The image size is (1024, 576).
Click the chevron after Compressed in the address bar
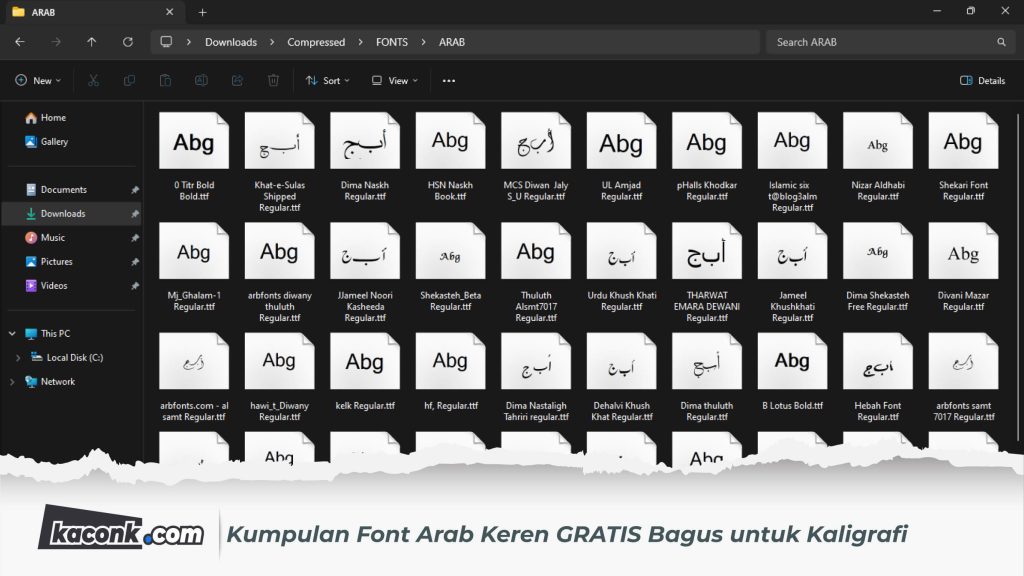(360, 42)
